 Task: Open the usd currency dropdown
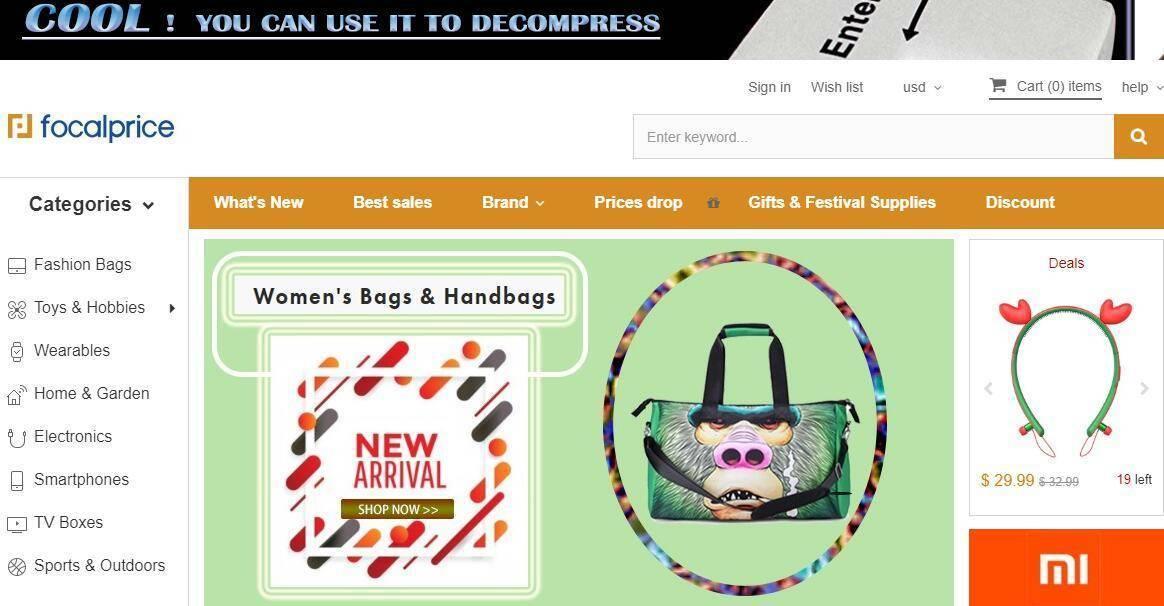point(922,88)
